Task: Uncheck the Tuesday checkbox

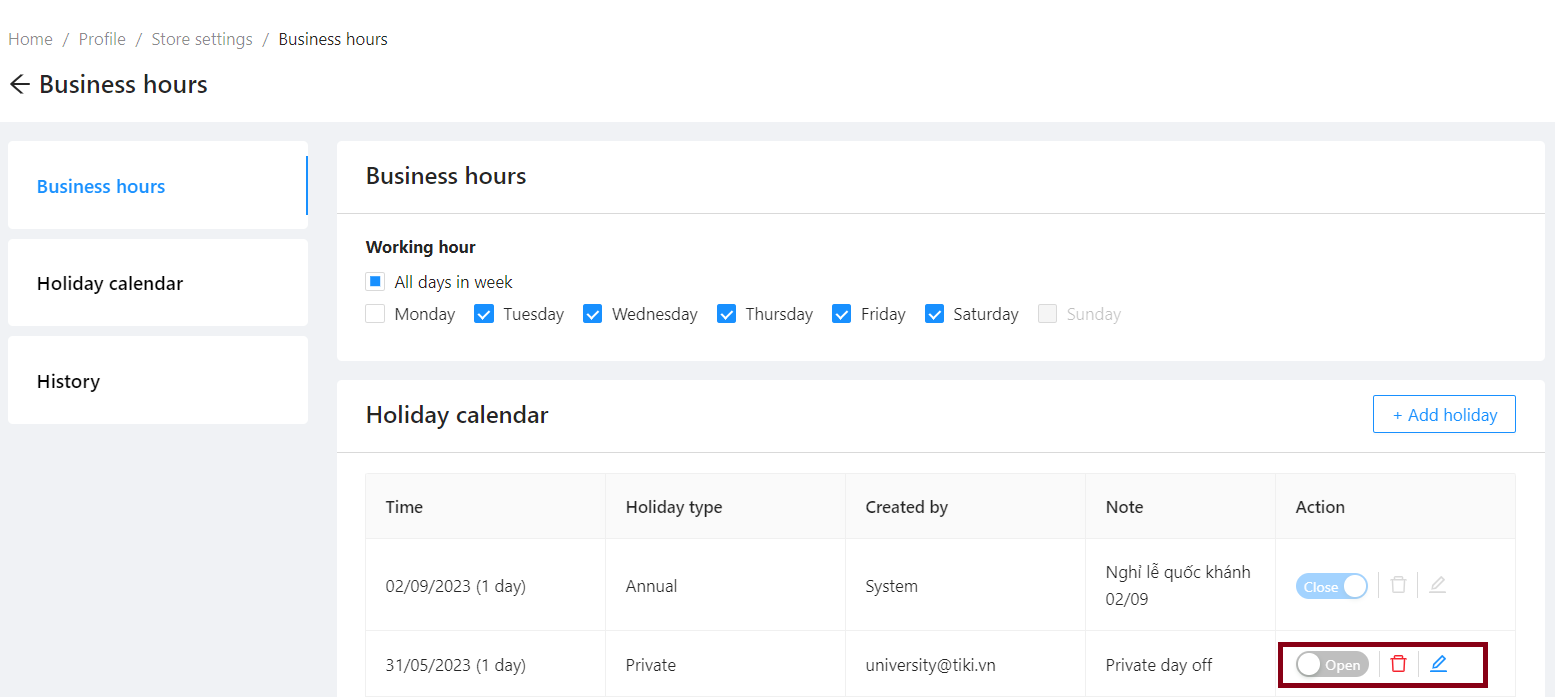Action: pyautogui.click(x=484, y=314)
